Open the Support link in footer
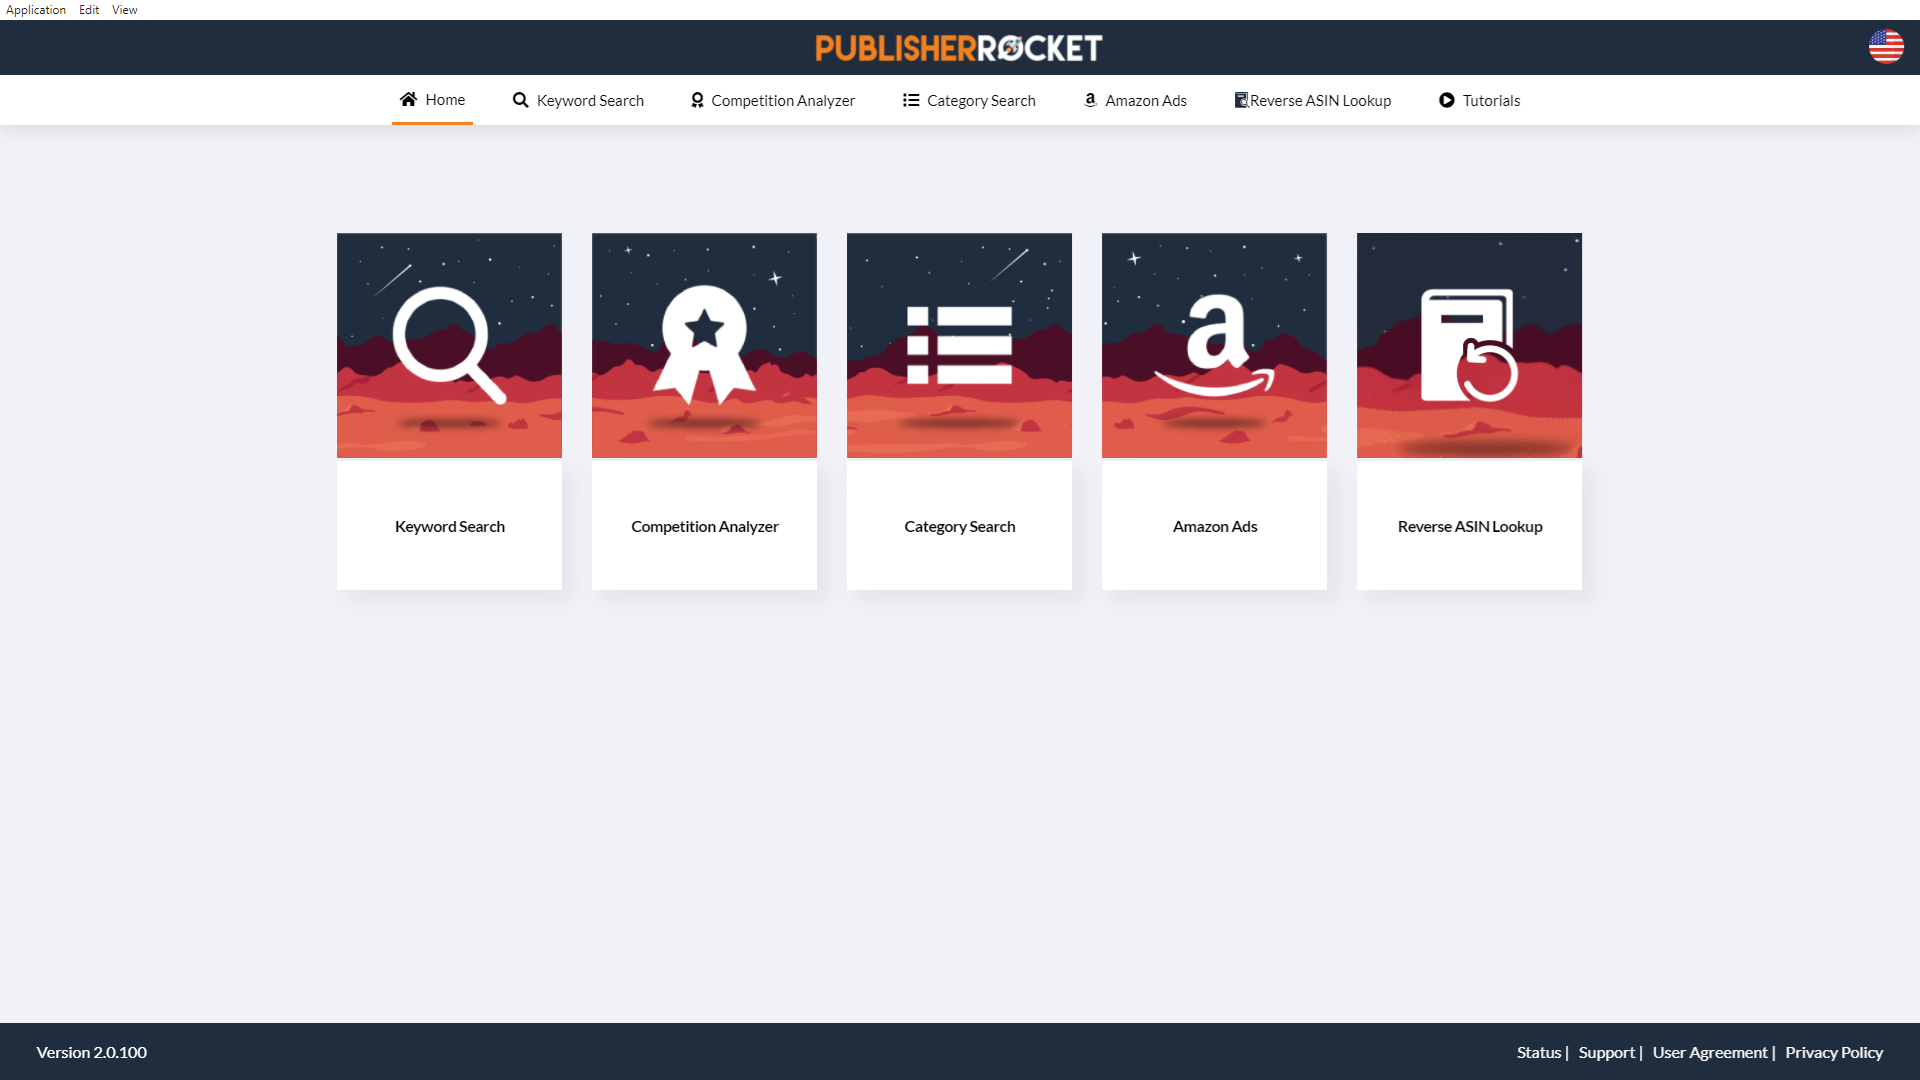Image resolution: width=1920 pixels, height=1080 pixels. point(1606,1052)
